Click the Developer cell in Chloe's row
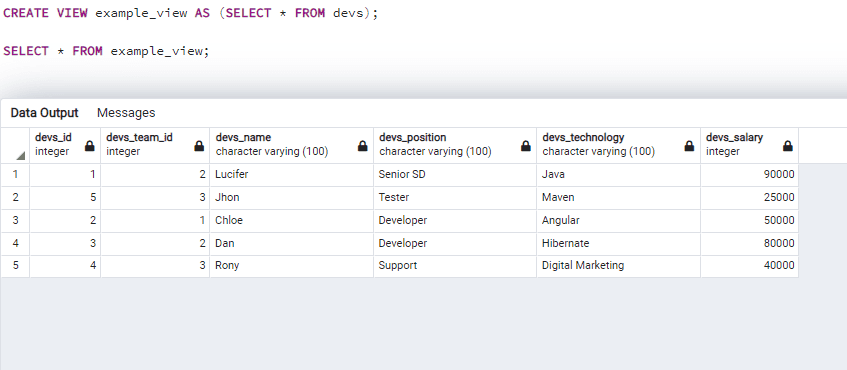847x370 pixels. tap(455, 220)
